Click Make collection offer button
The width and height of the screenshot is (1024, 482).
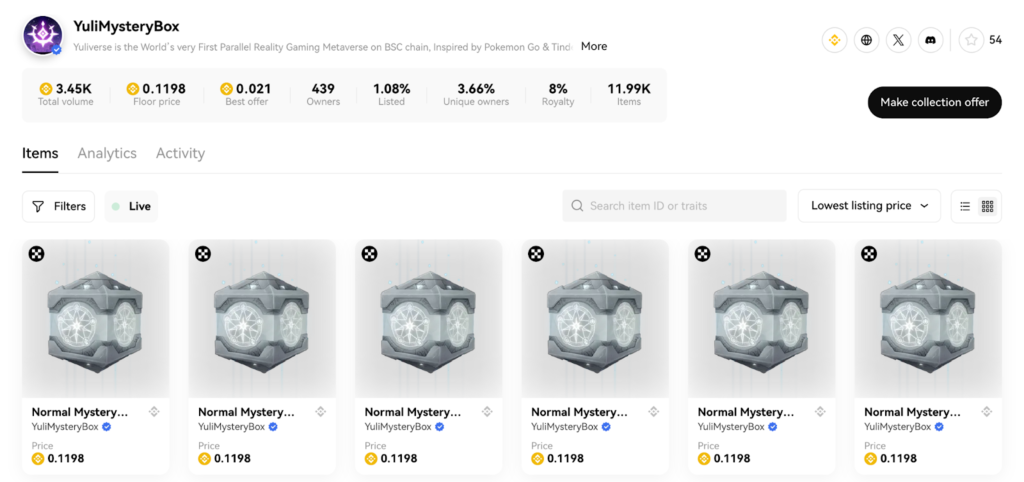[x=935, y=103]
